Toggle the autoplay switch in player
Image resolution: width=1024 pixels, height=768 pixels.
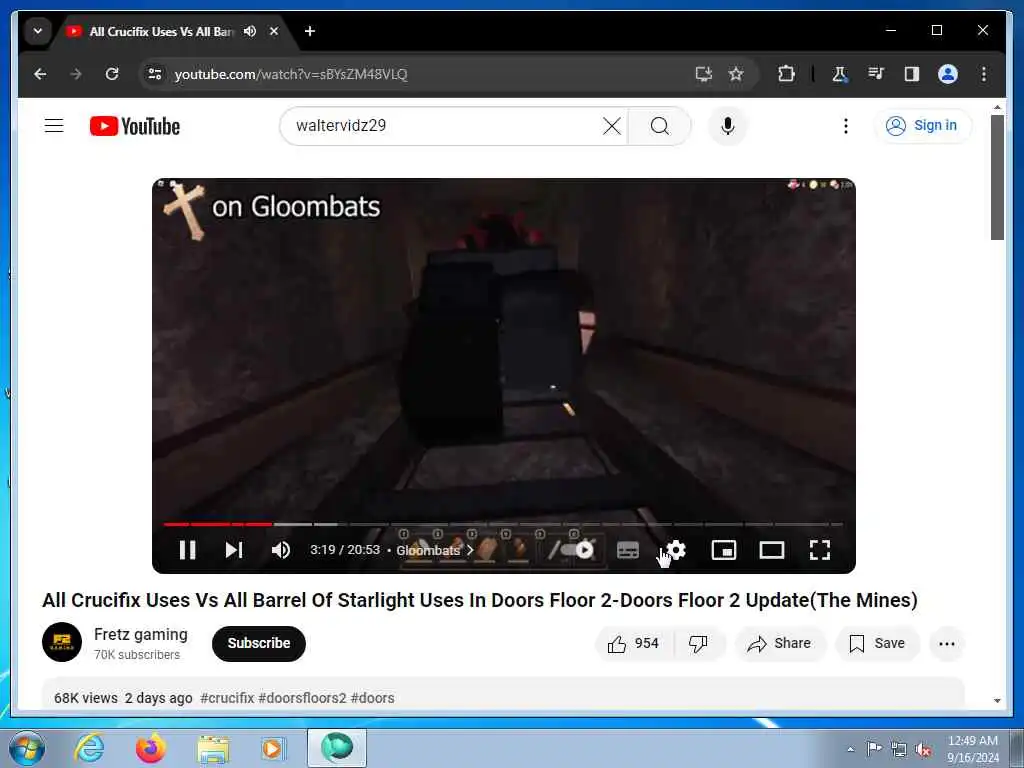coord(576,550)
